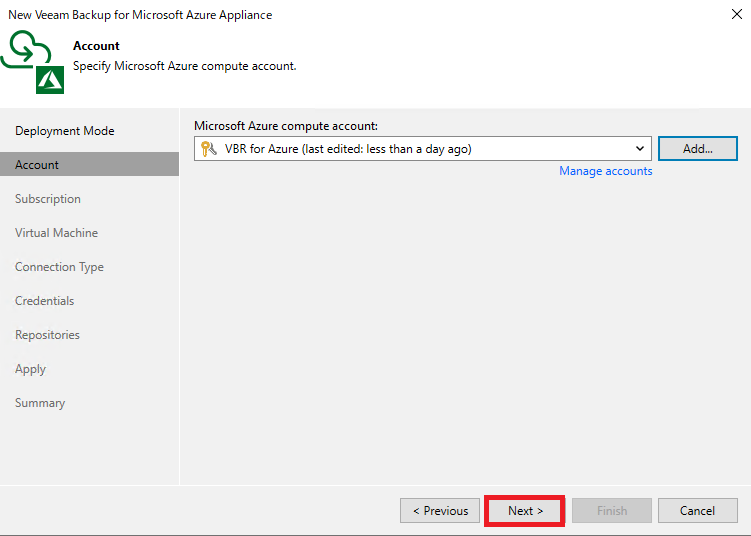Click the keys icon in account field
The width and height of the screenshot is (751, 536).
tap(209, 149)
